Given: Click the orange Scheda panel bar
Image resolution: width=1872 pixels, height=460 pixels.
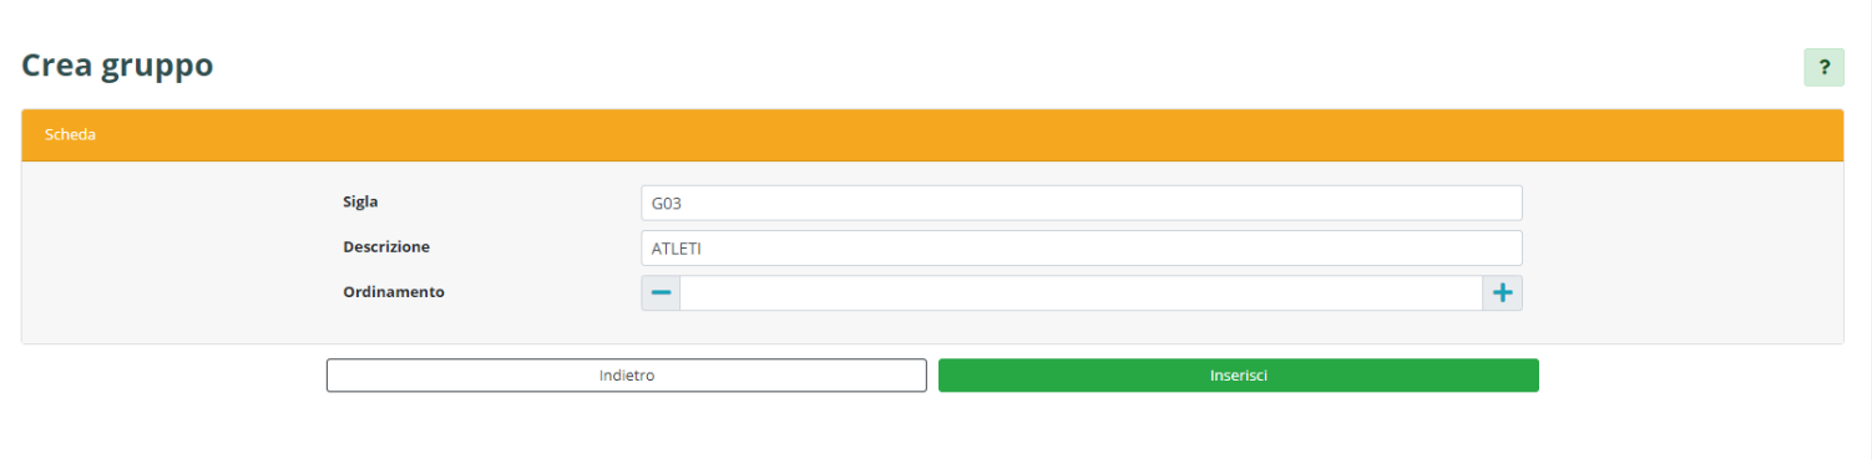Looking at the screenshot, I should 932,135.
